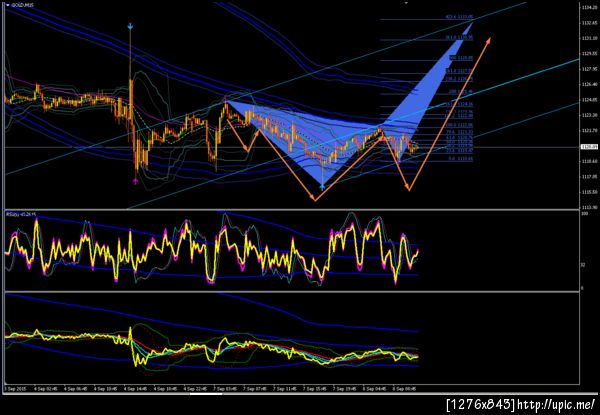Click price axis value 1121.70
This screenshot has width=600, height=415.
click(589, 131)
